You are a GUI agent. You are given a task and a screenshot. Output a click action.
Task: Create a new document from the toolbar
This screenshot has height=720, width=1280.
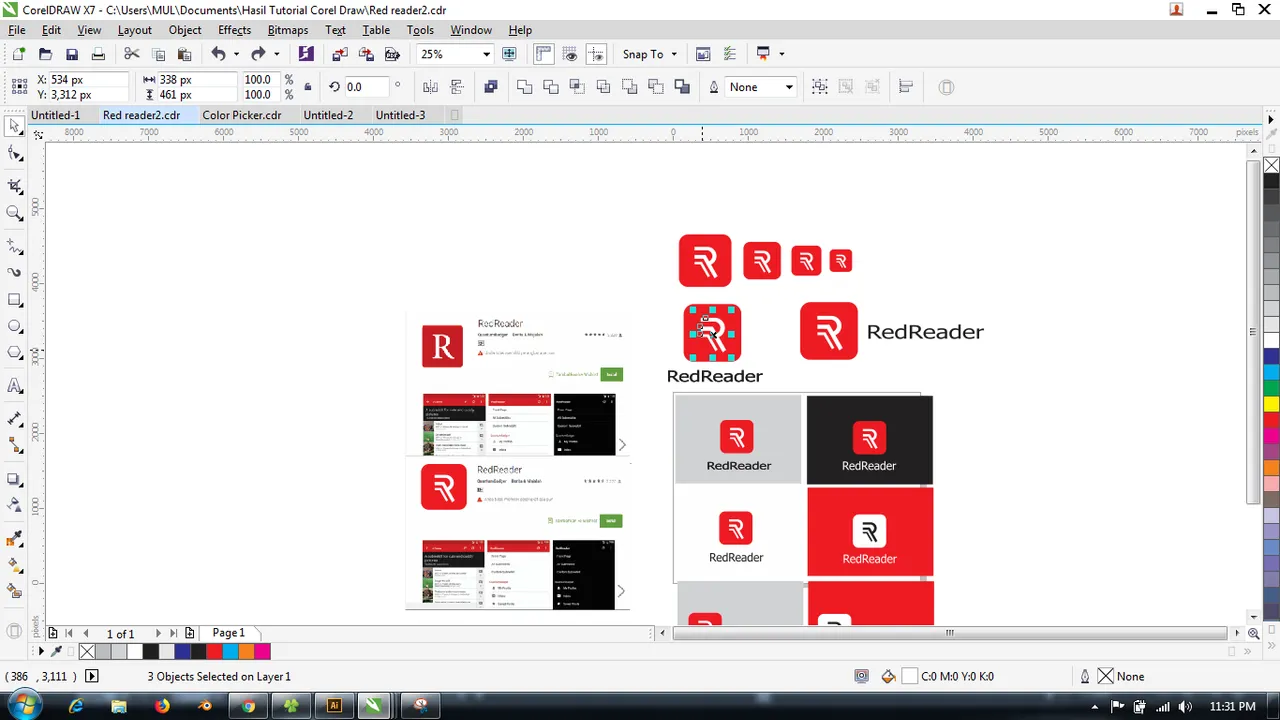18,54
